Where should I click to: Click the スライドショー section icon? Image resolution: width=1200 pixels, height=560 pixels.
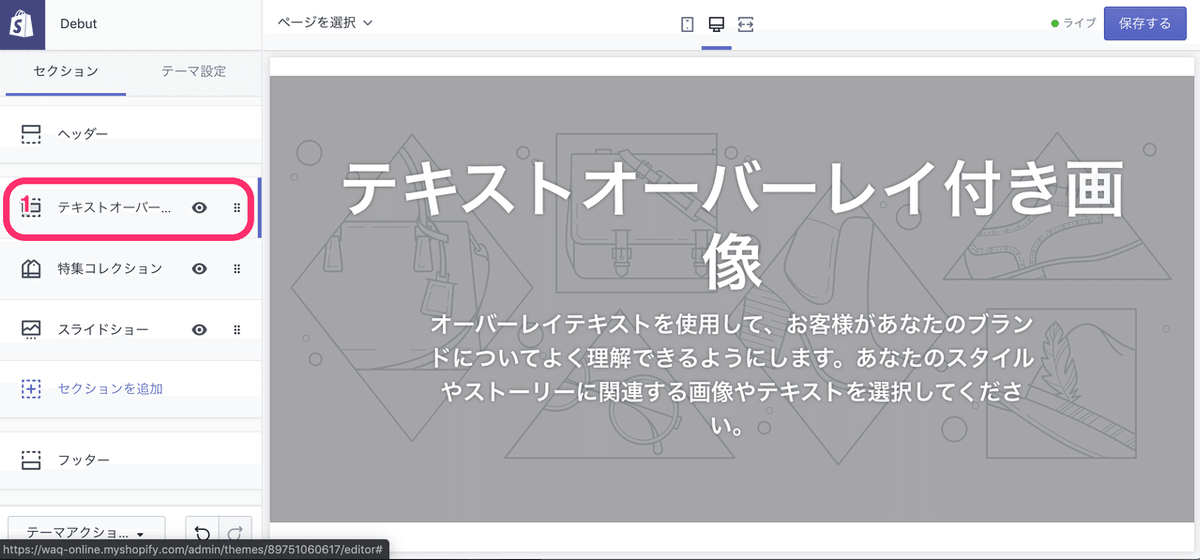[x=31, y=329]
